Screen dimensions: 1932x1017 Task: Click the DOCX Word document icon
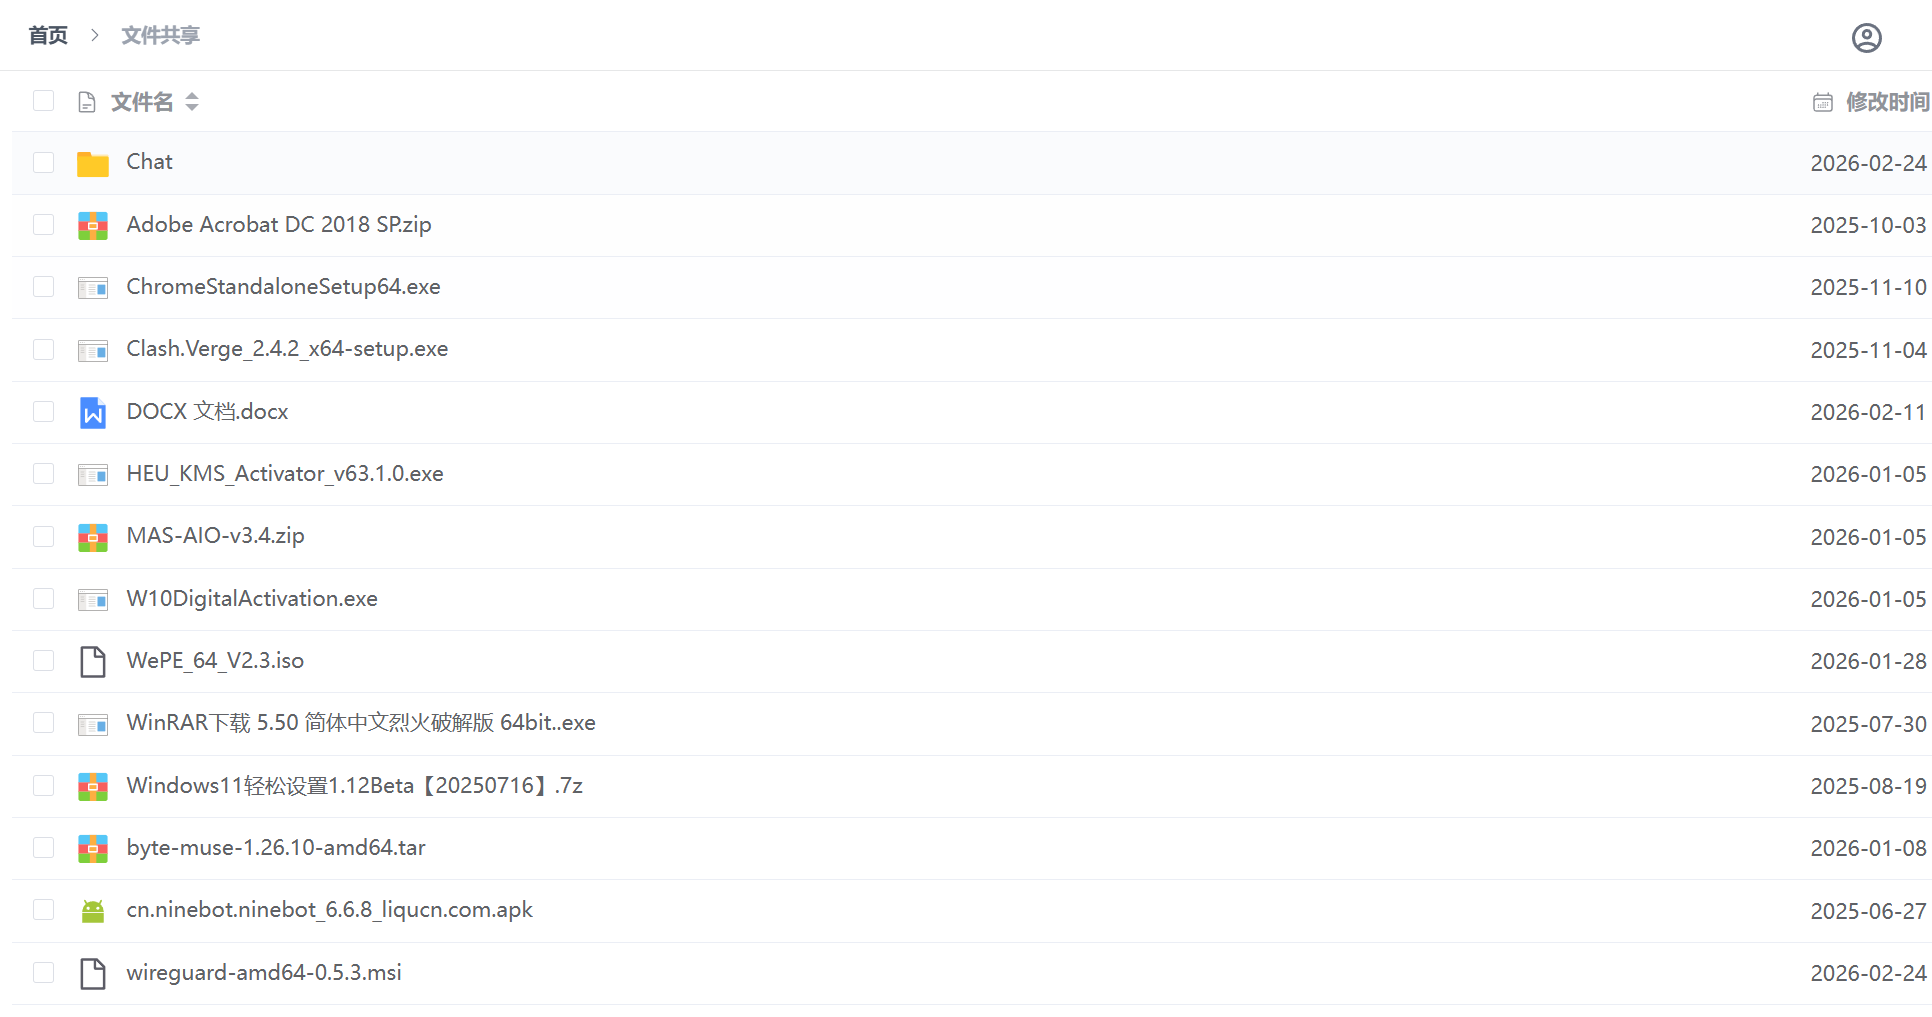(x=93, y=412)
